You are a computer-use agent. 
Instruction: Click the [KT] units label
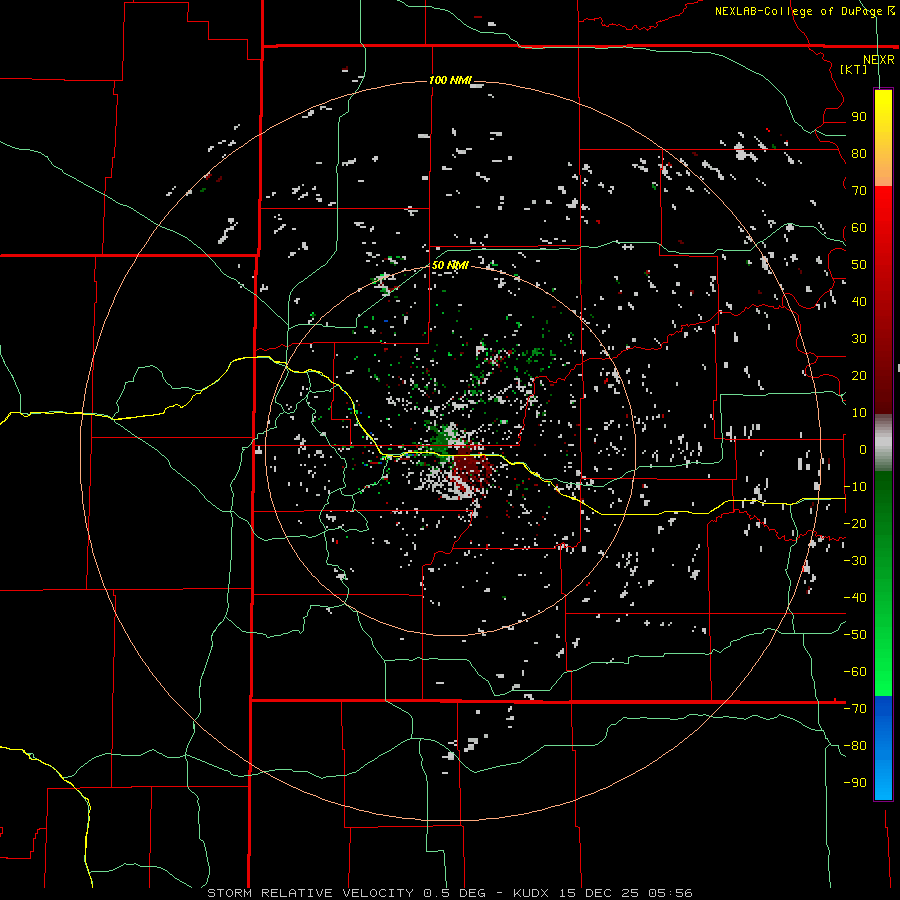pos(854,69)
